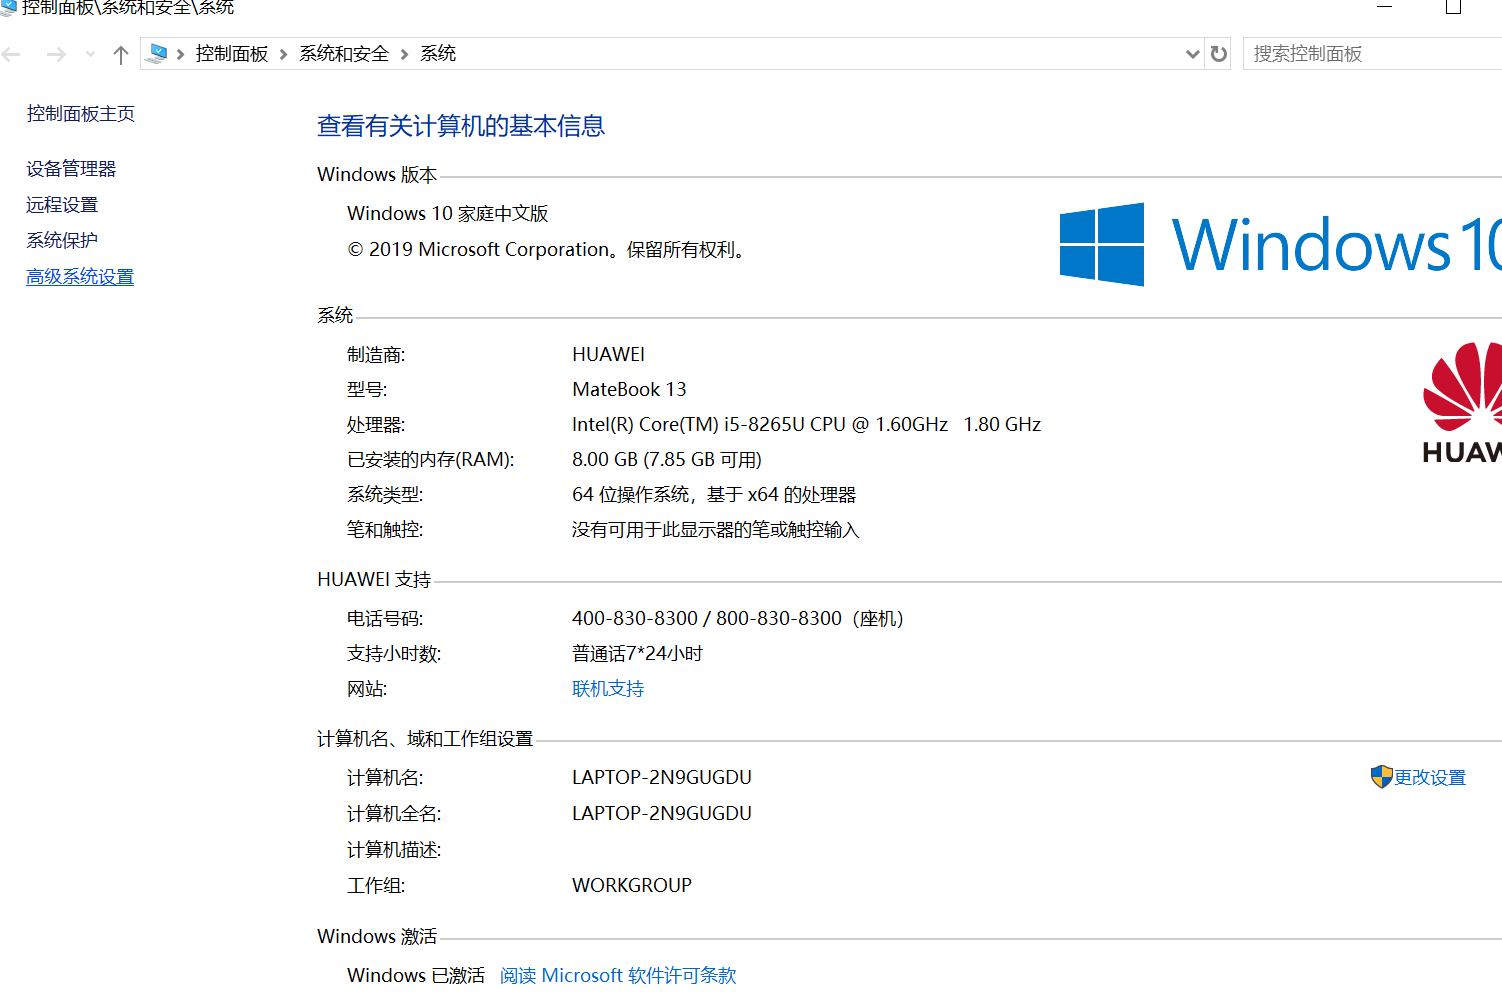Screen dimensions: 1502x1001
Task: Open 系统保护 from sidebar
Action: pyautogui.click(x=62, y=241)
